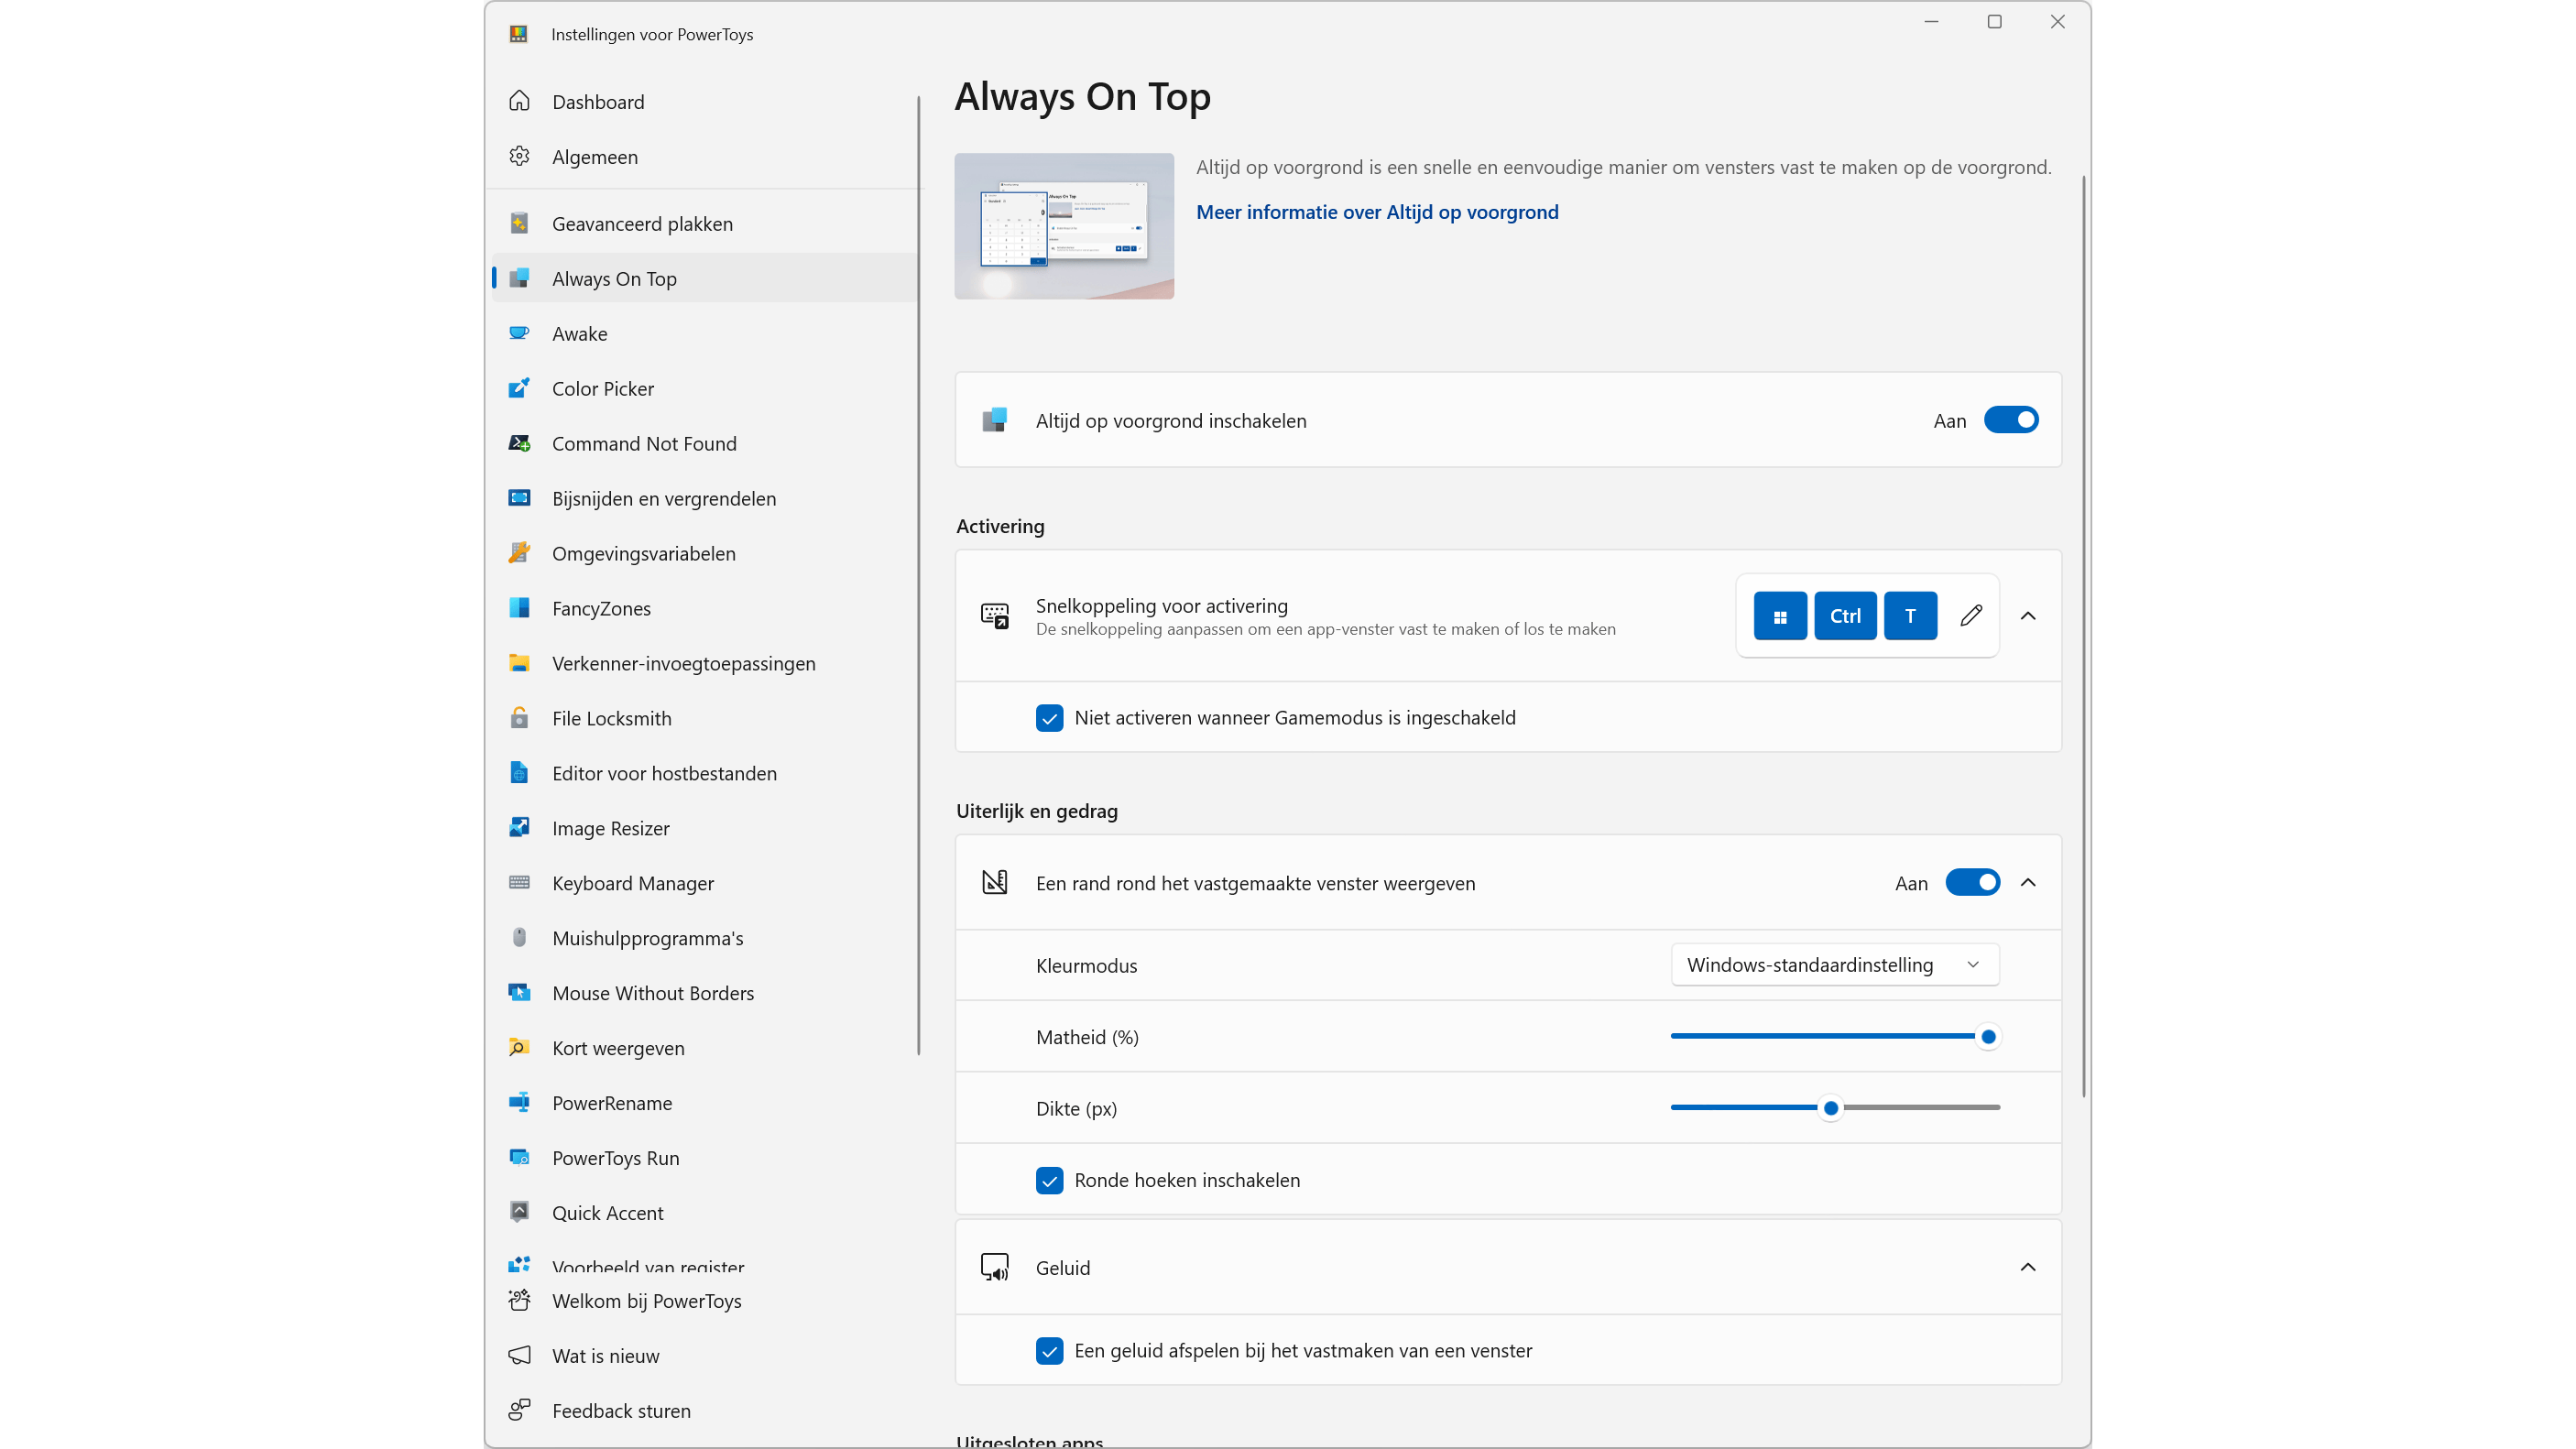Open Meer informatie over Altijd op voorgrond
Viewport: 2576px width, 1449px height.
point(1377,212)
